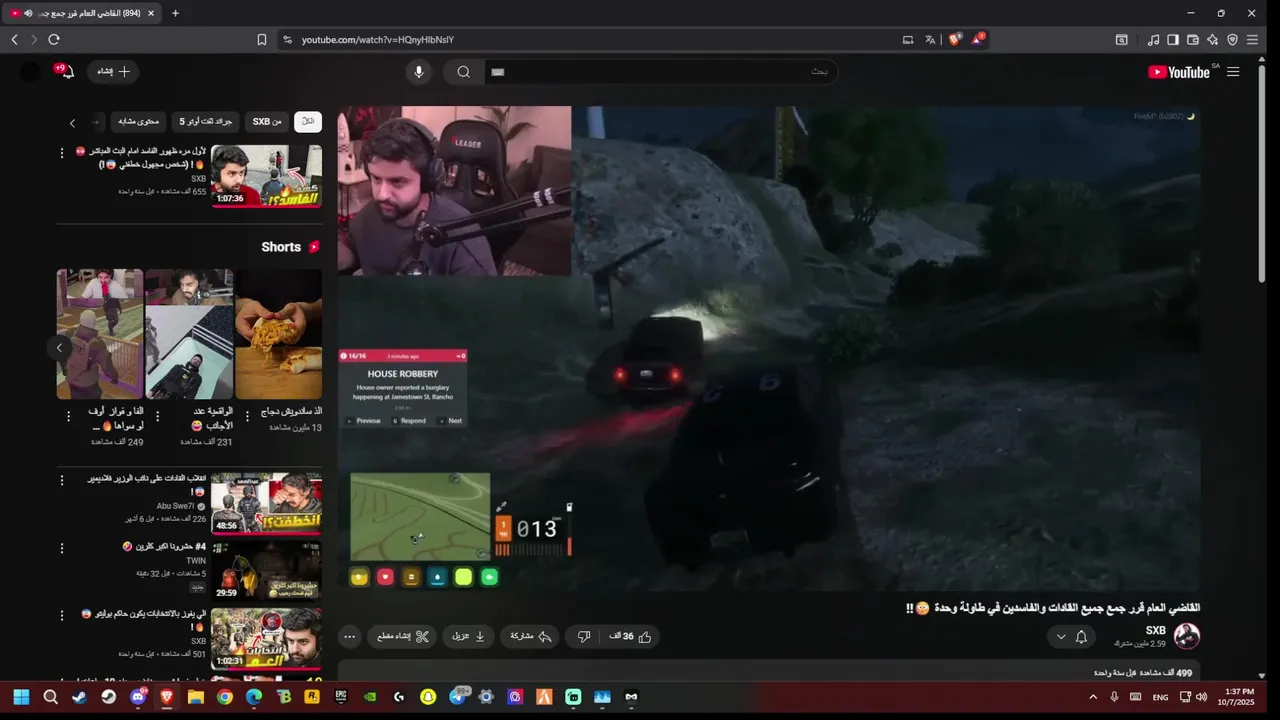The width and height of the screenshot is (1280, 720).
Task: Open the 48:56 video thumbnail
Action: [266, 504]
